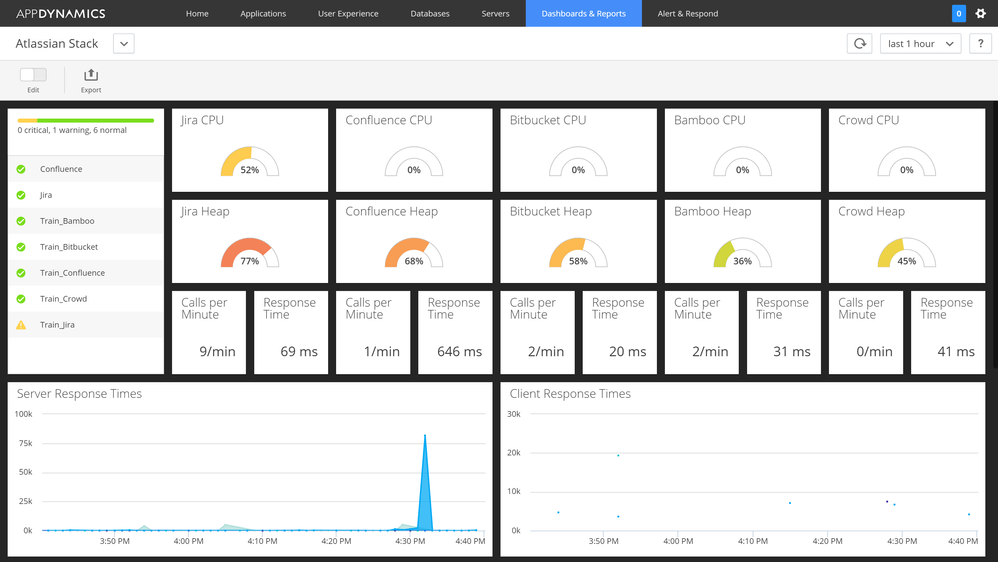Click the Train_Jira warning triangle icon

pyautogui.click(x=21, y=325)
